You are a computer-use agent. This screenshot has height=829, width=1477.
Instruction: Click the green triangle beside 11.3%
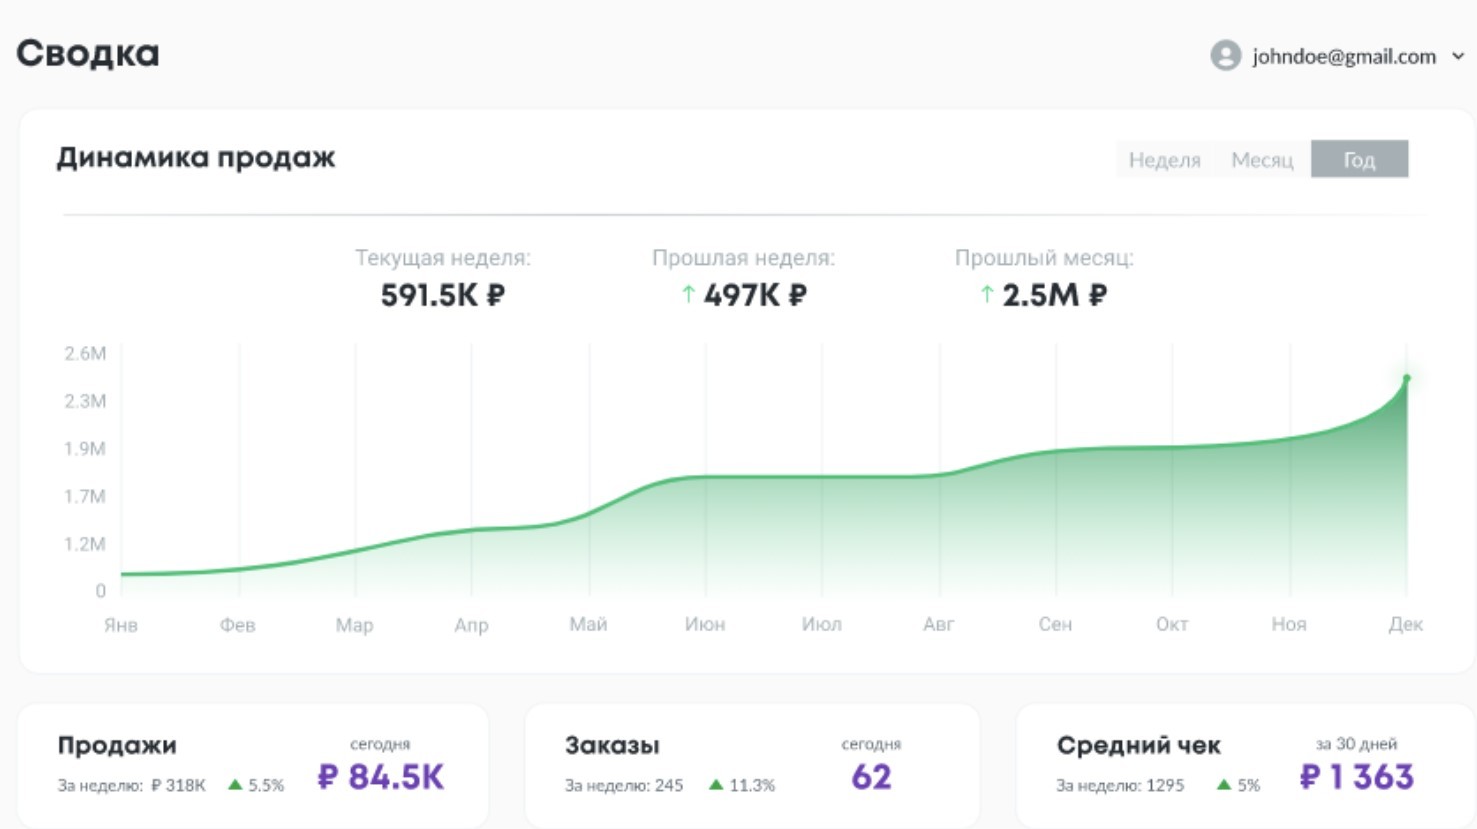click(716, 786)
